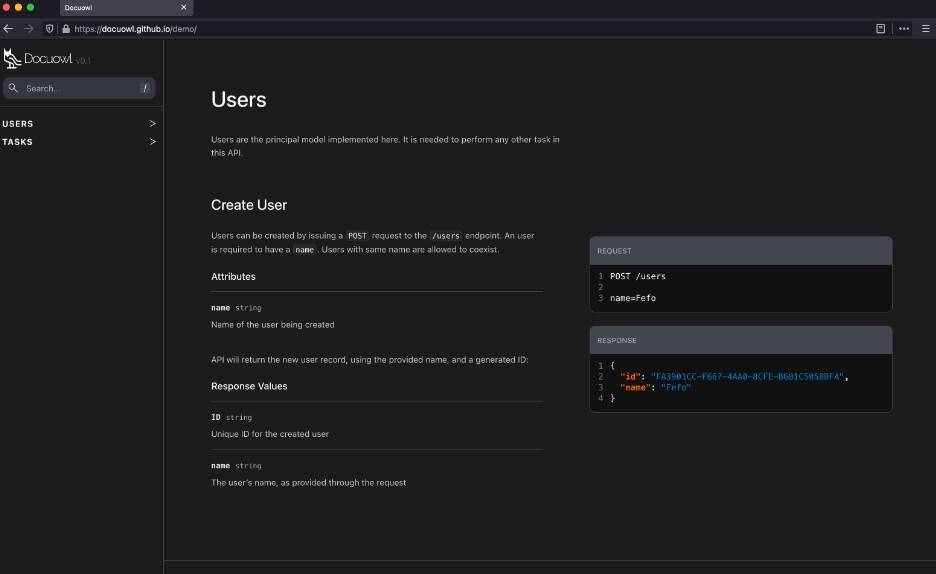Click 'Unique ID for the created user' text
This screenshot has width=936, height=574.
(x=270, y=434)
